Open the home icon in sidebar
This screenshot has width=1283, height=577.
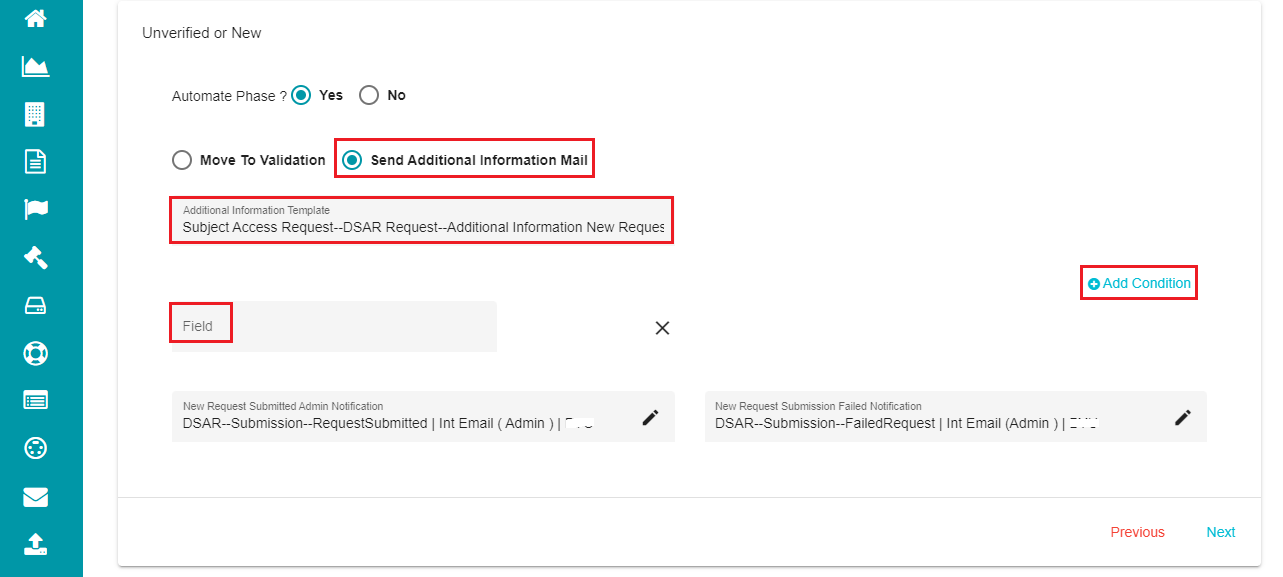click(x=35, y=18)
